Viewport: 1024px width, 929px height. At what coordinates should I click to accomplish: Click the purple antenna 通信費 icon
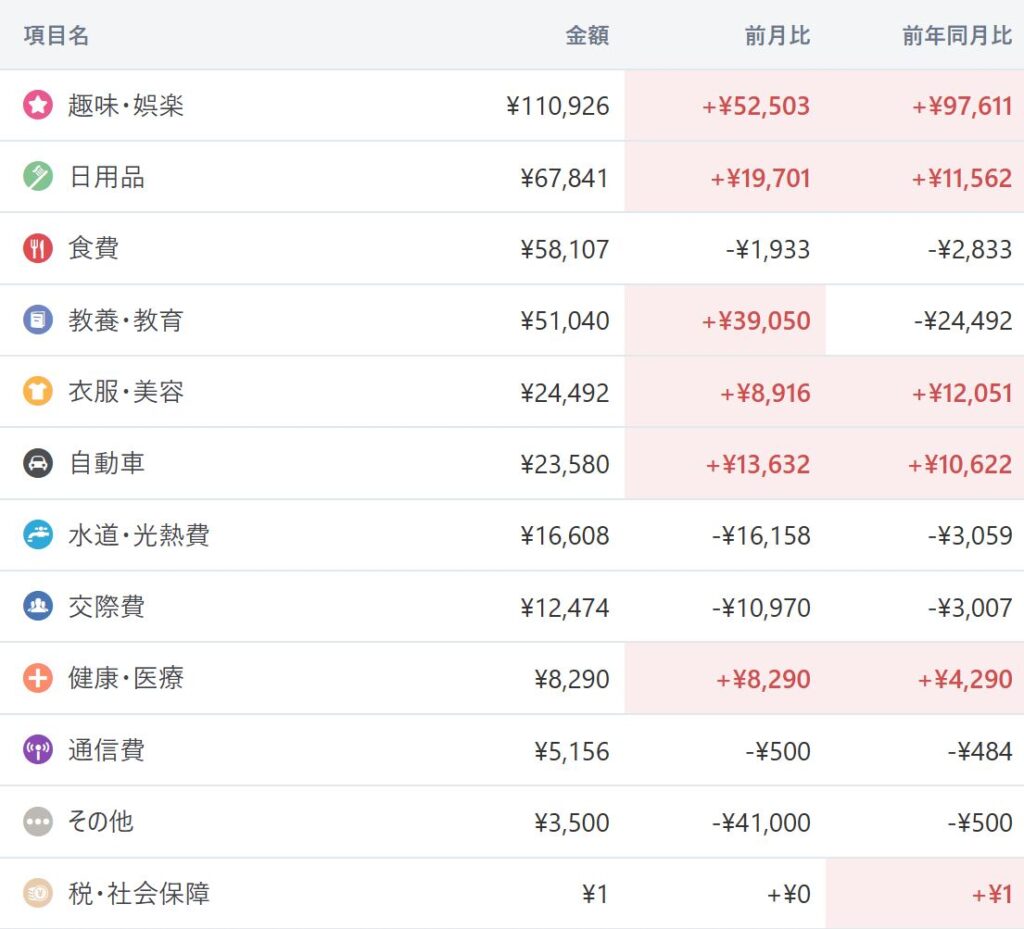click(x=38, y=750)
